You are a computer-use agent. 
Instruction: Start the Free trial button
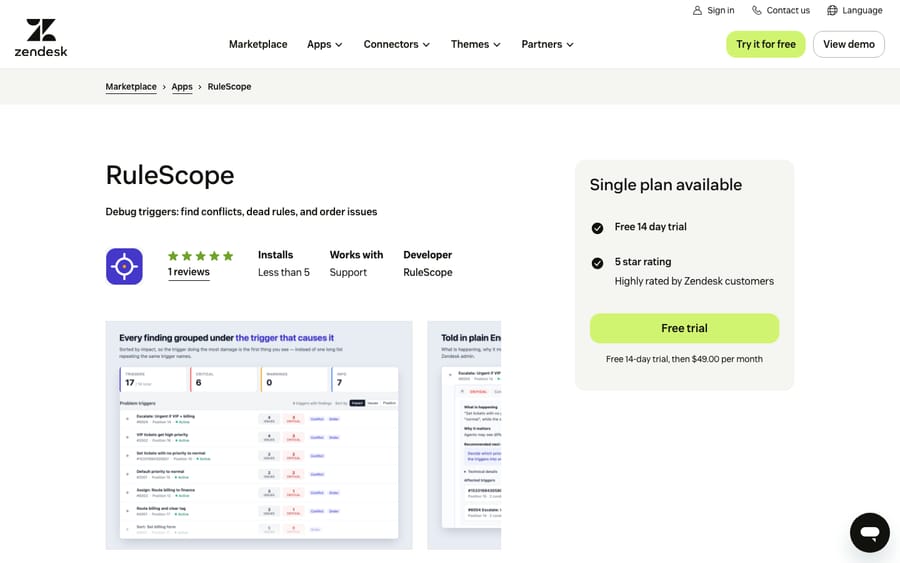pyautogui.click(x=684, y=328)
